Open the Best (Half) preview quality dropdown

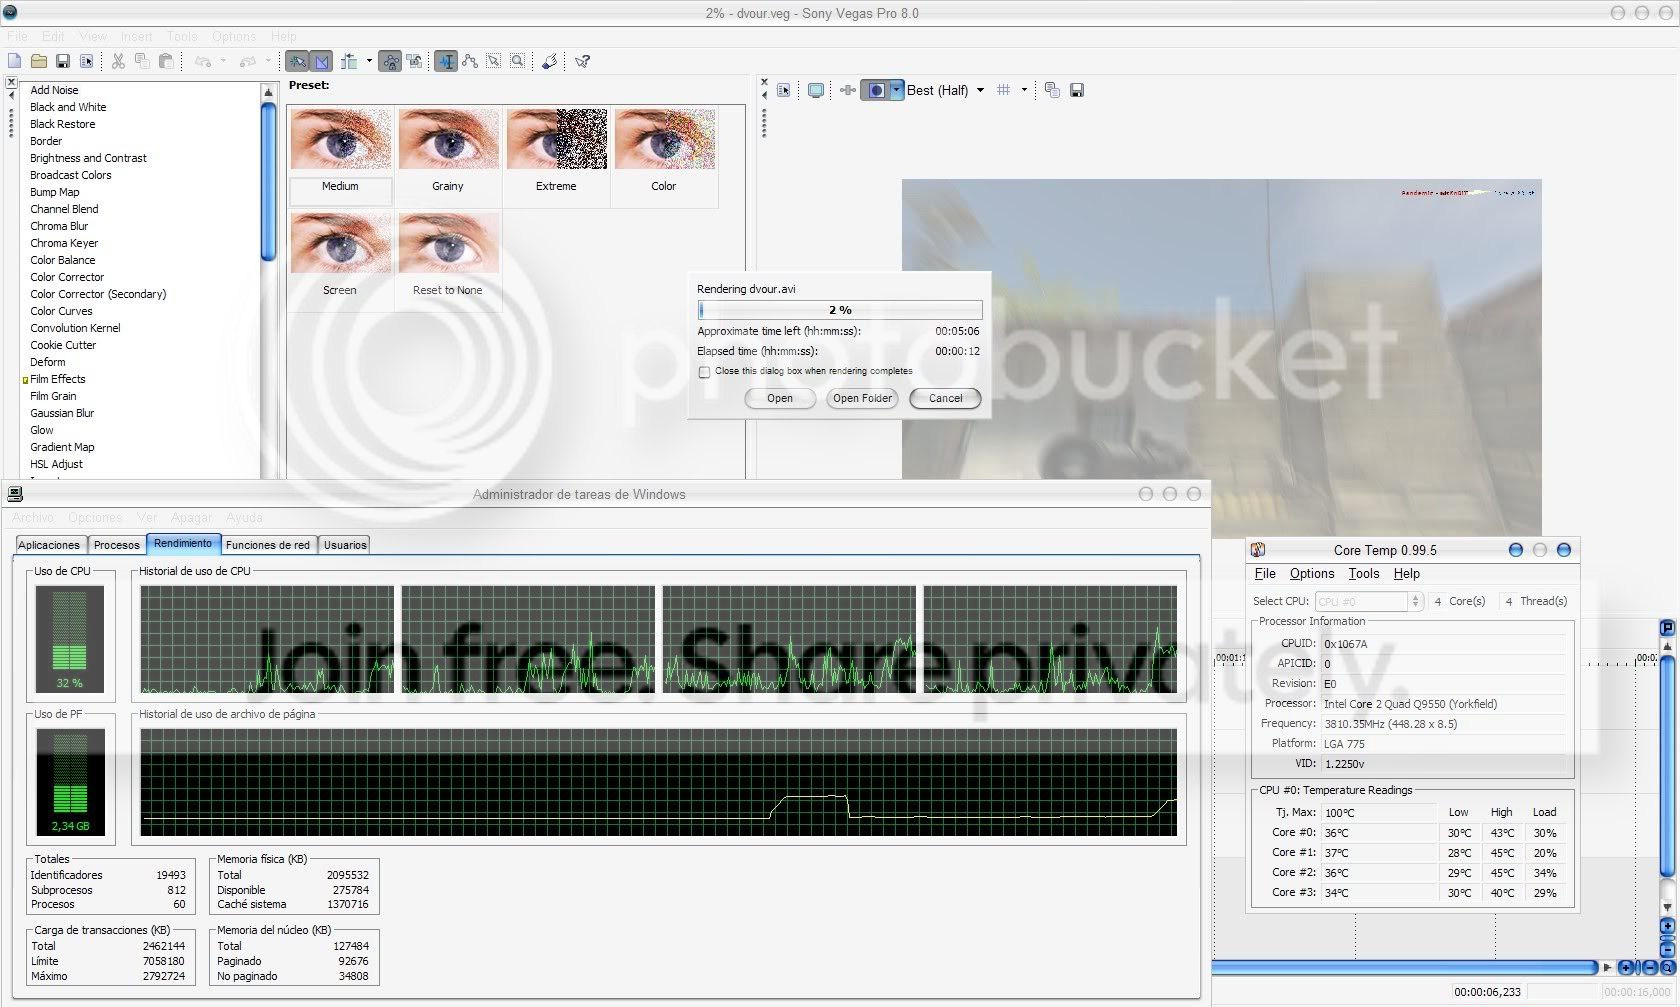pos(981,90)
